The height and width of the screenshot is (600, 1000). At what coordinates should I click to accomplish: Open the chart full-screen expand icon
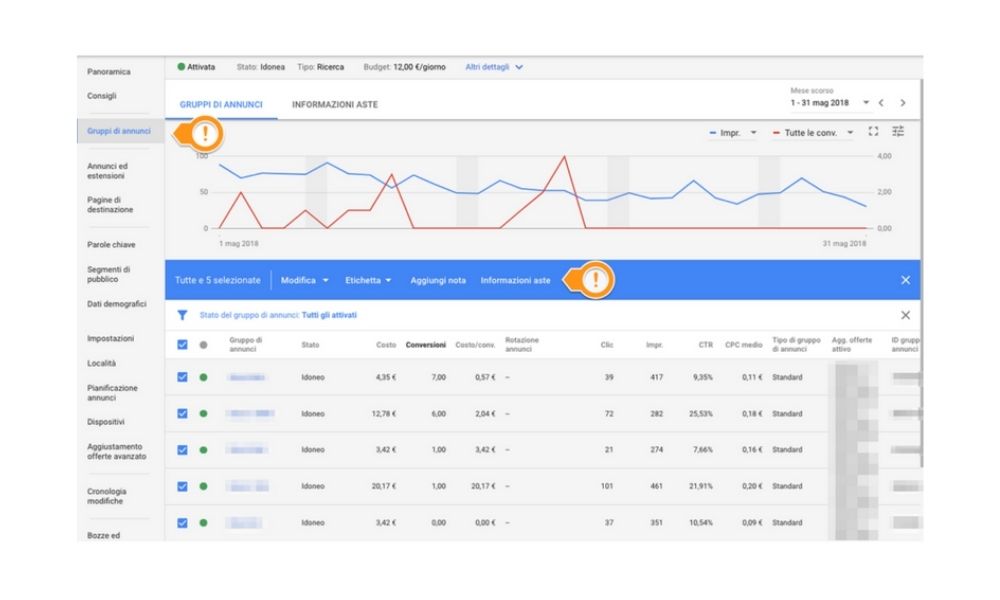872,131
